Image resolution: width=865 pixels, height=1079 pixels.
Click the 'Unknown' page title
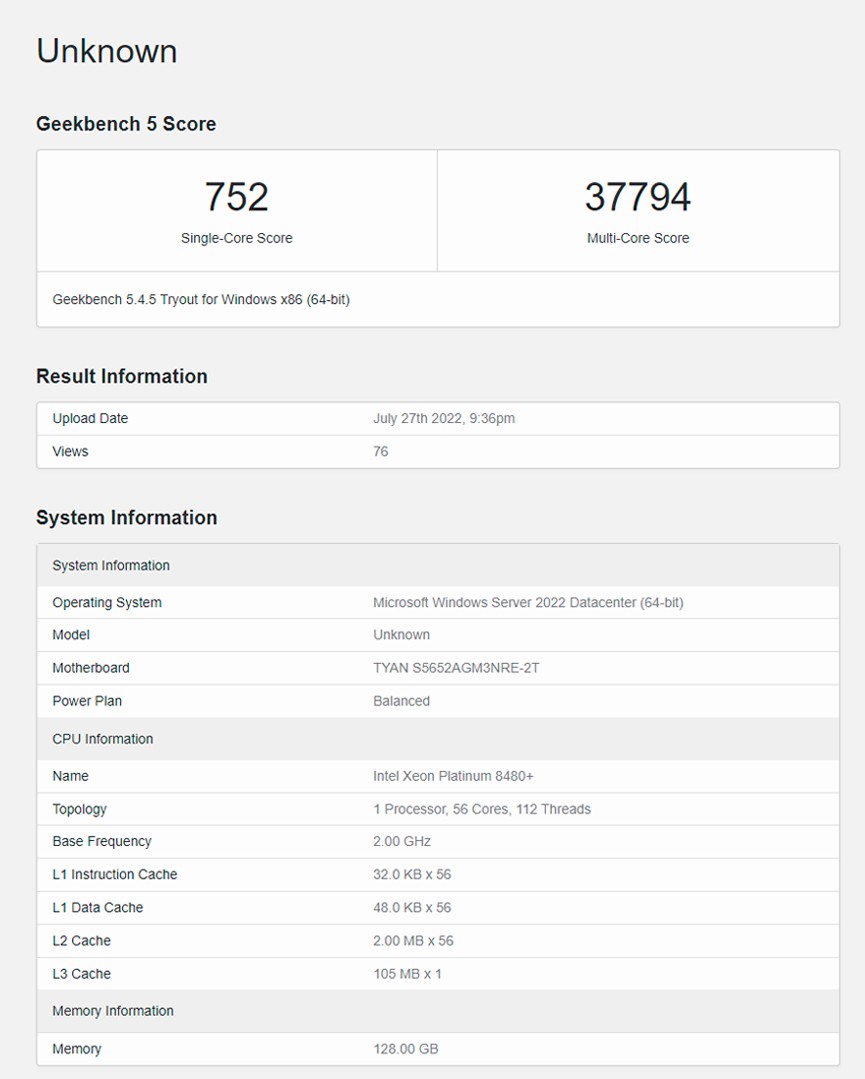(x=107, y=52)
